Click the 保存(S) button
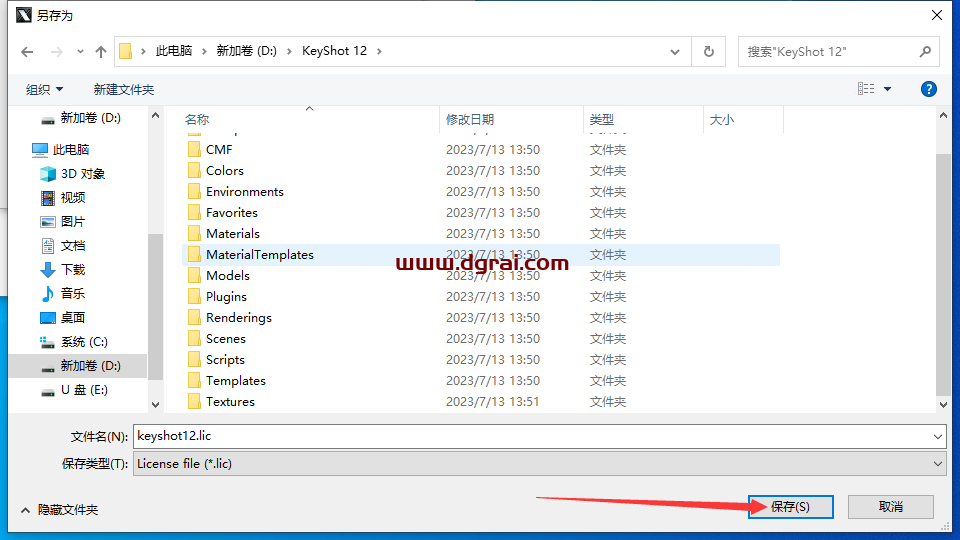Viewport: 960px width, 540px height. pyautogui.click(x=790, y=507)
